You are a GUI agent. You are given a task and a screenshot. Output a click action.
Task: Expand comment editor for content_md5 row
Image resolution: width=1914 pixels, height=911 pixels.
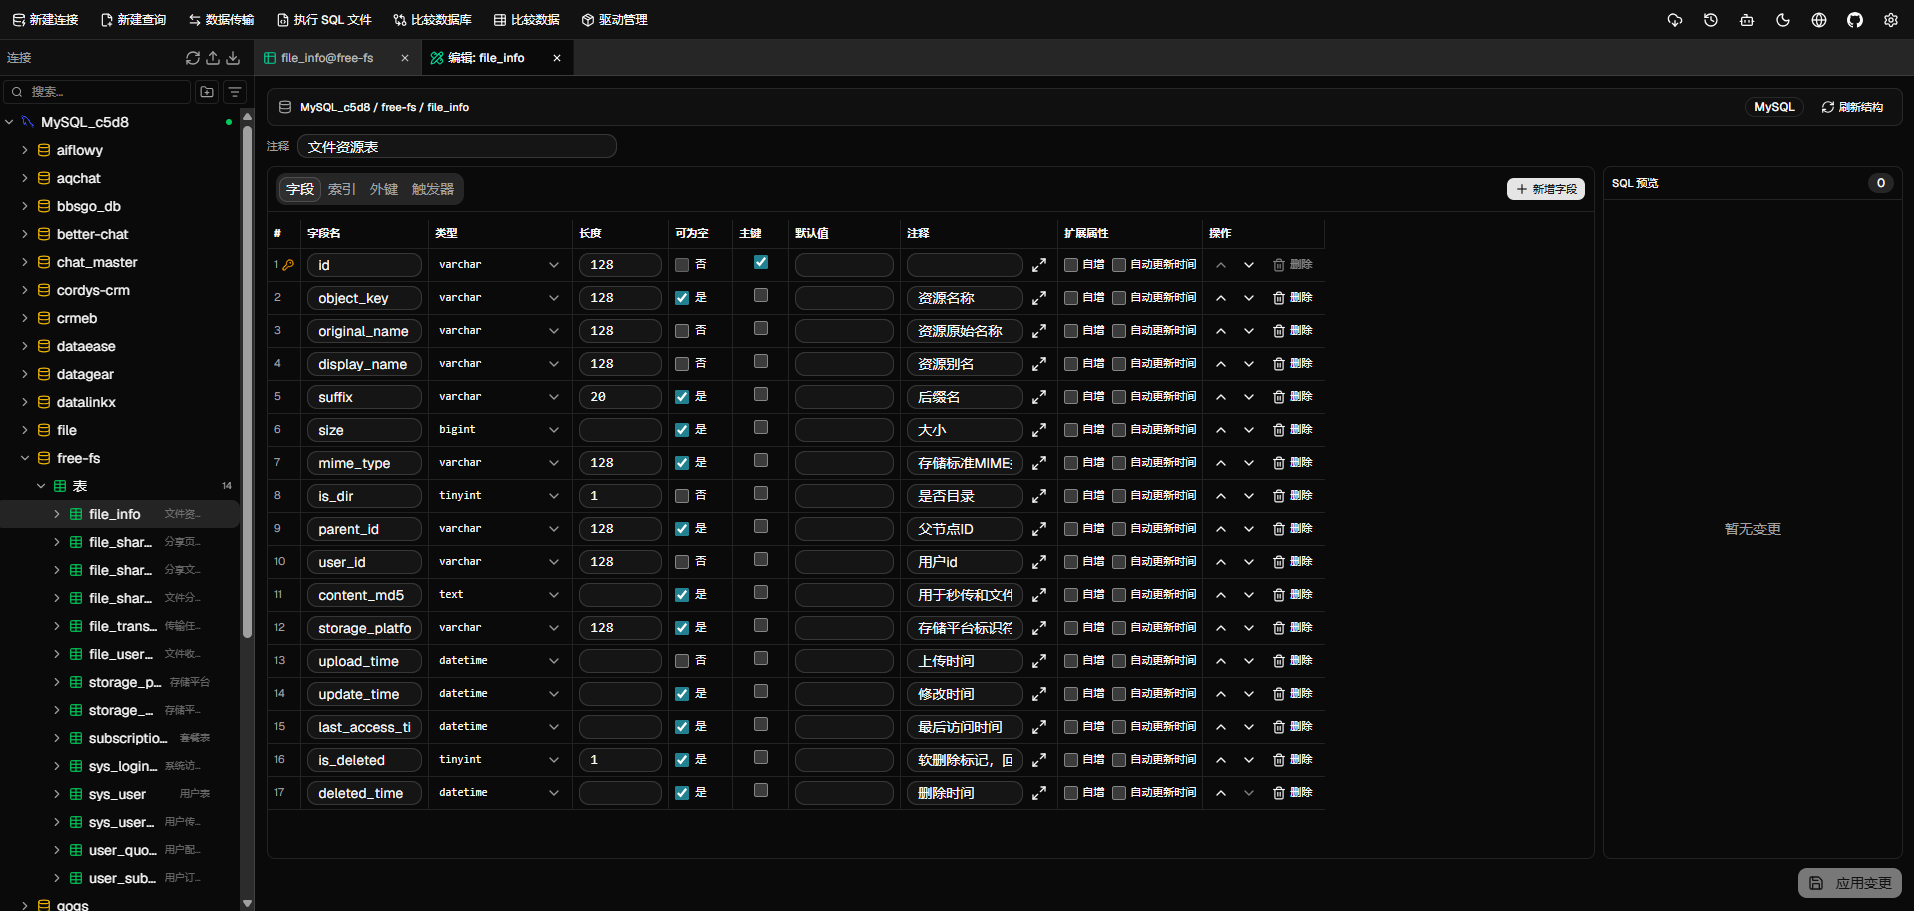pyautogui.click(x=1039, y=595)
